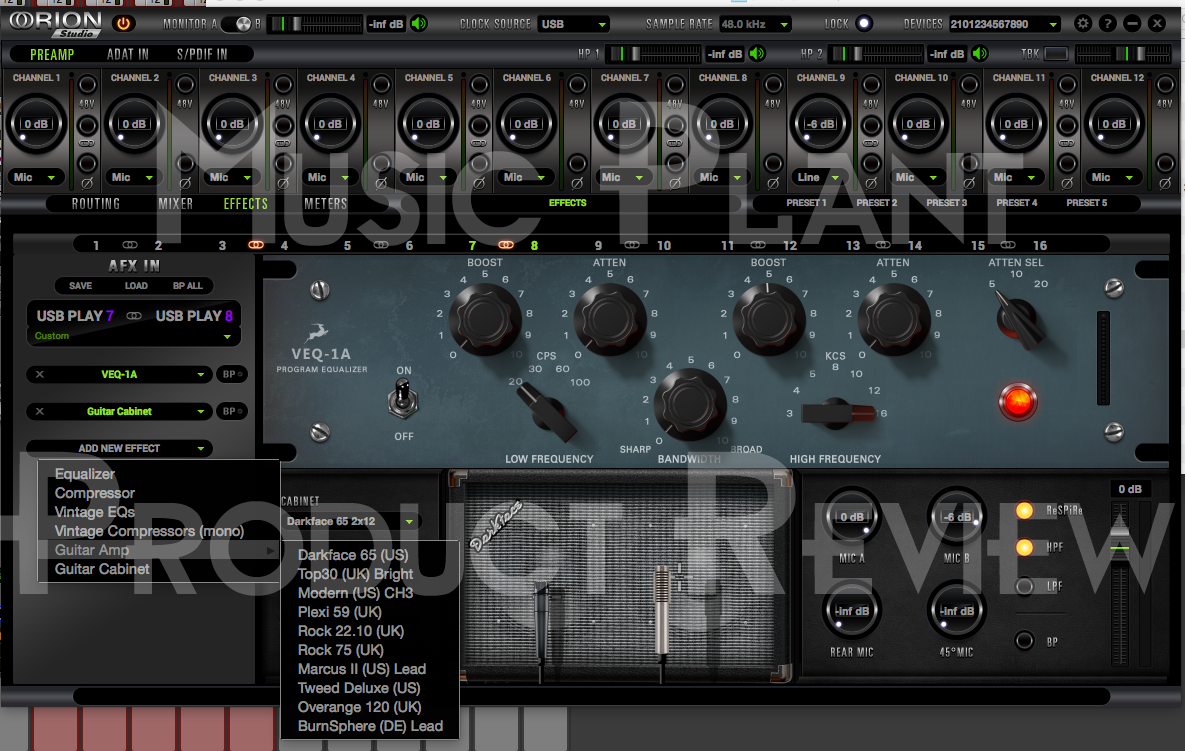Open the Routing tab
Viewport: 1185px width, 751px height.
click(x=96, y=204)
